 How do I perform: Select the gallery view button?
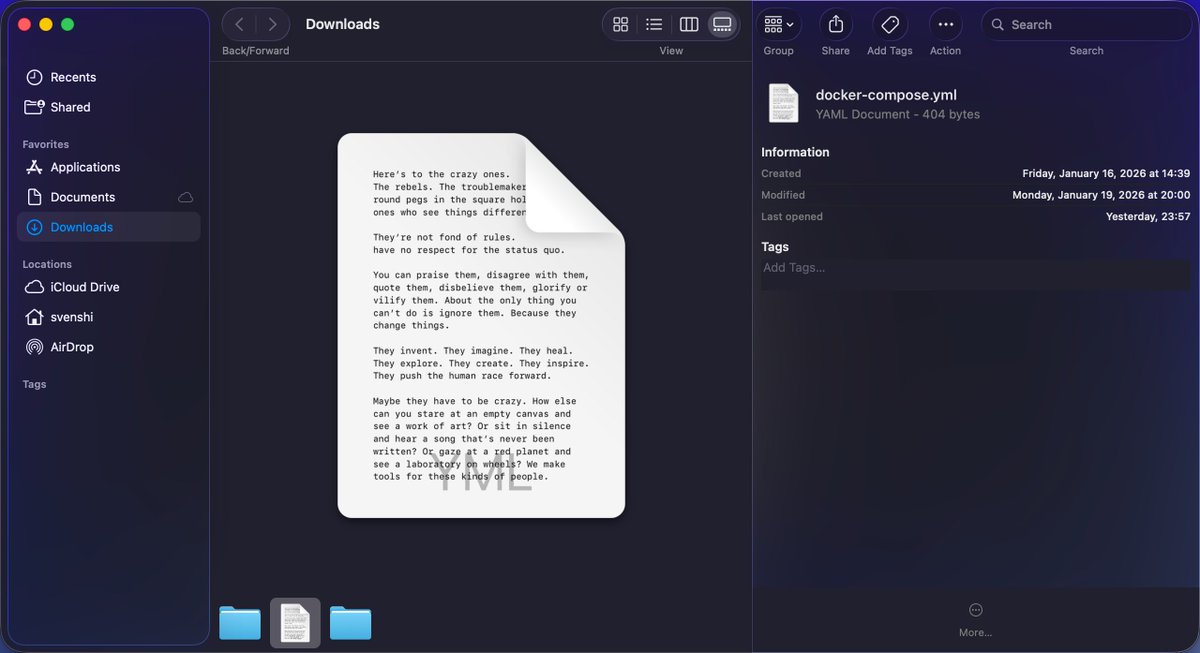tap(721, 25)
